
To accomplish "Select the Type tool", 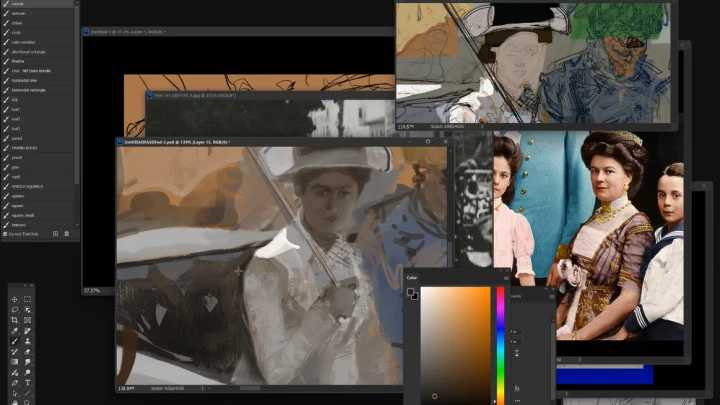I will click(x=28, y=383).
